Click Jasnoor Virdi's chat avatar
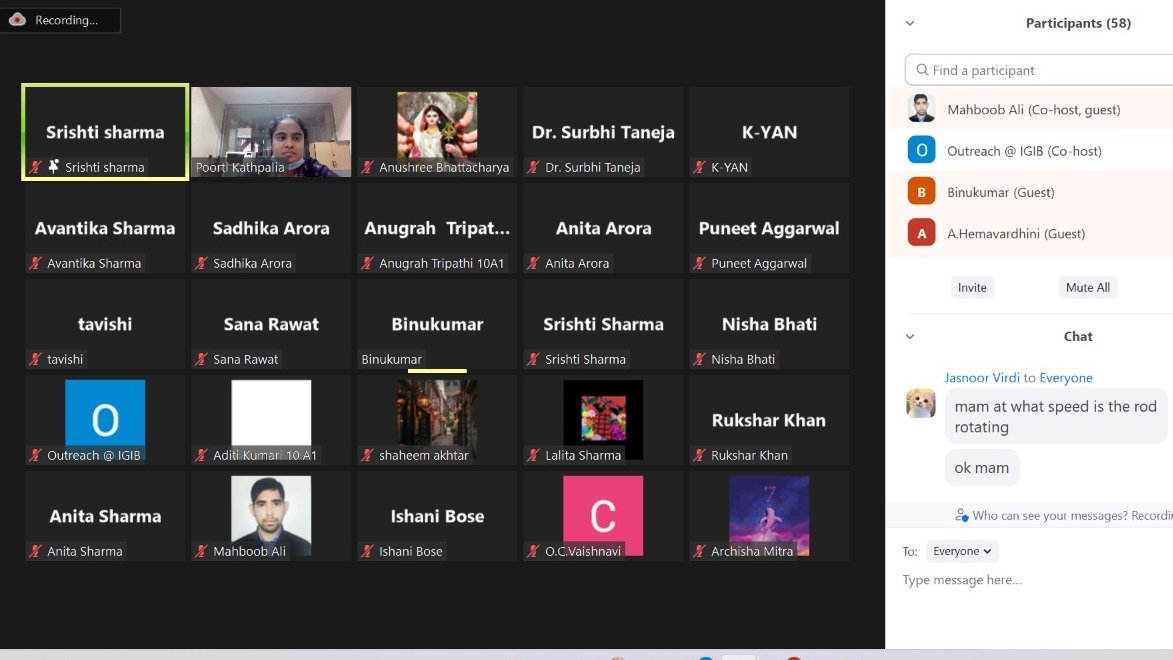 click(x=921, y=403)
